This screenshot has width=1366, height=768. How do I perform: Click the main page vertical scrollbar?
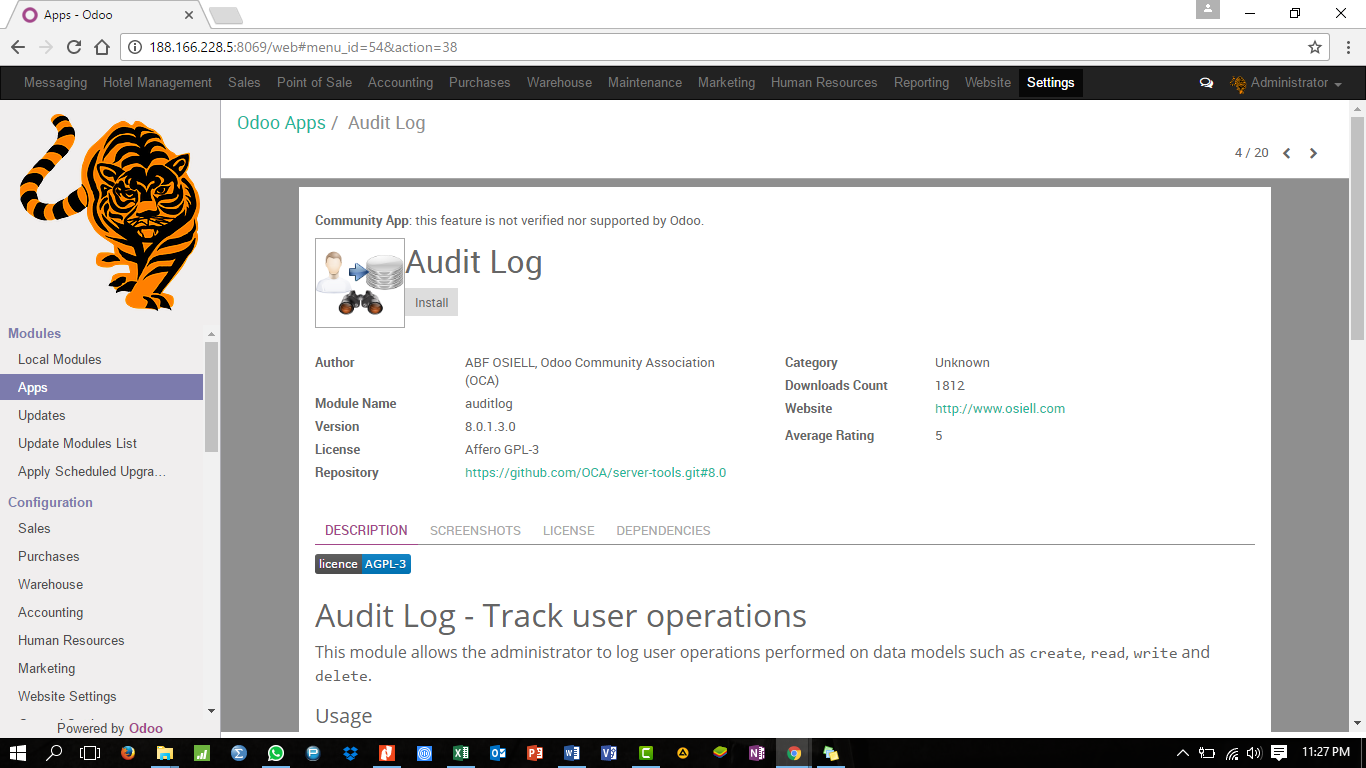tap(1358, 230)
